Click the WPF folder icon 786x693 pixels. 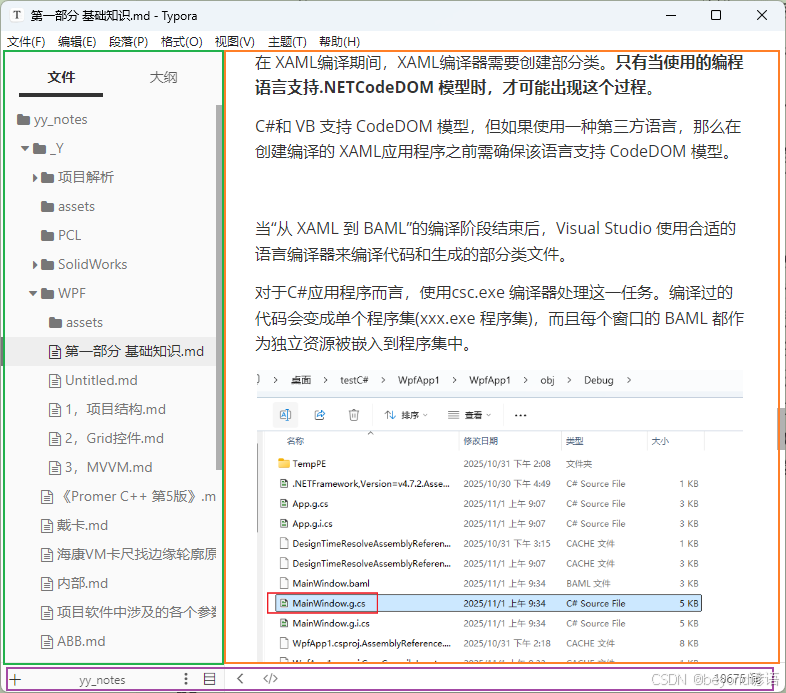[x=48, y=293]
